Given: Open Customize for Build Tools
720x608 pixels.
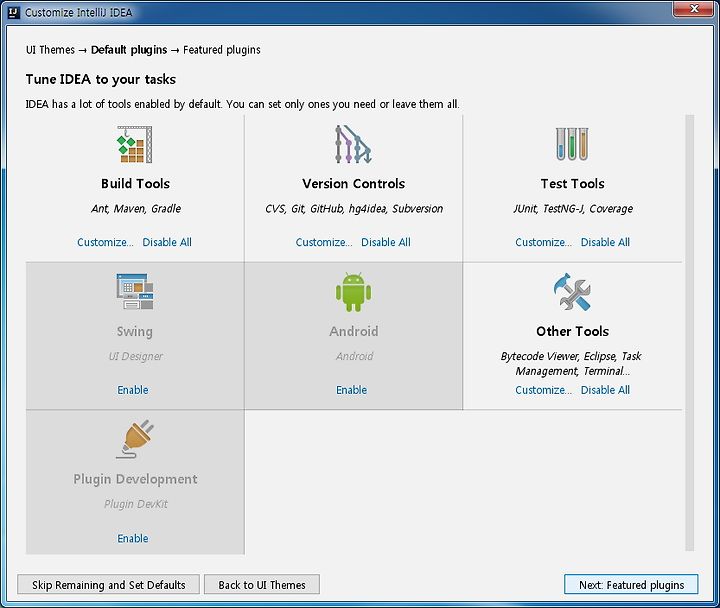Looking at the screenshot, I should [105, 242].
